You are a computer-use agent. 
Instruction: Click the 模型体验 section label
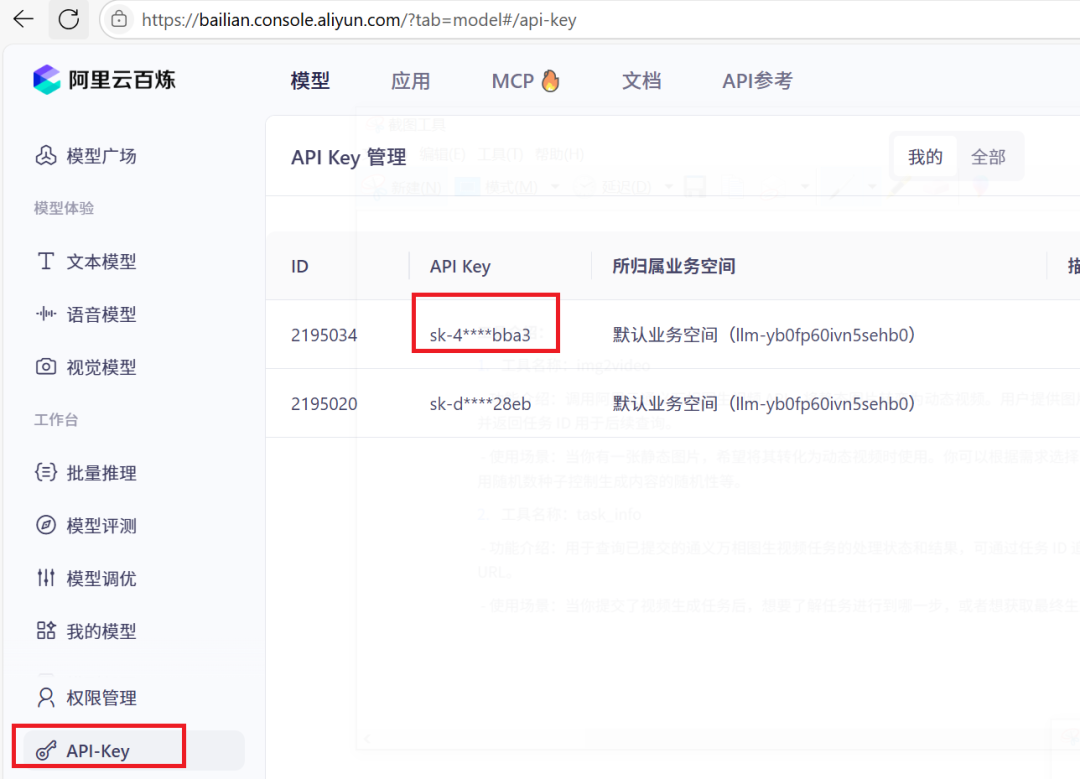click(x=64, y=208)
